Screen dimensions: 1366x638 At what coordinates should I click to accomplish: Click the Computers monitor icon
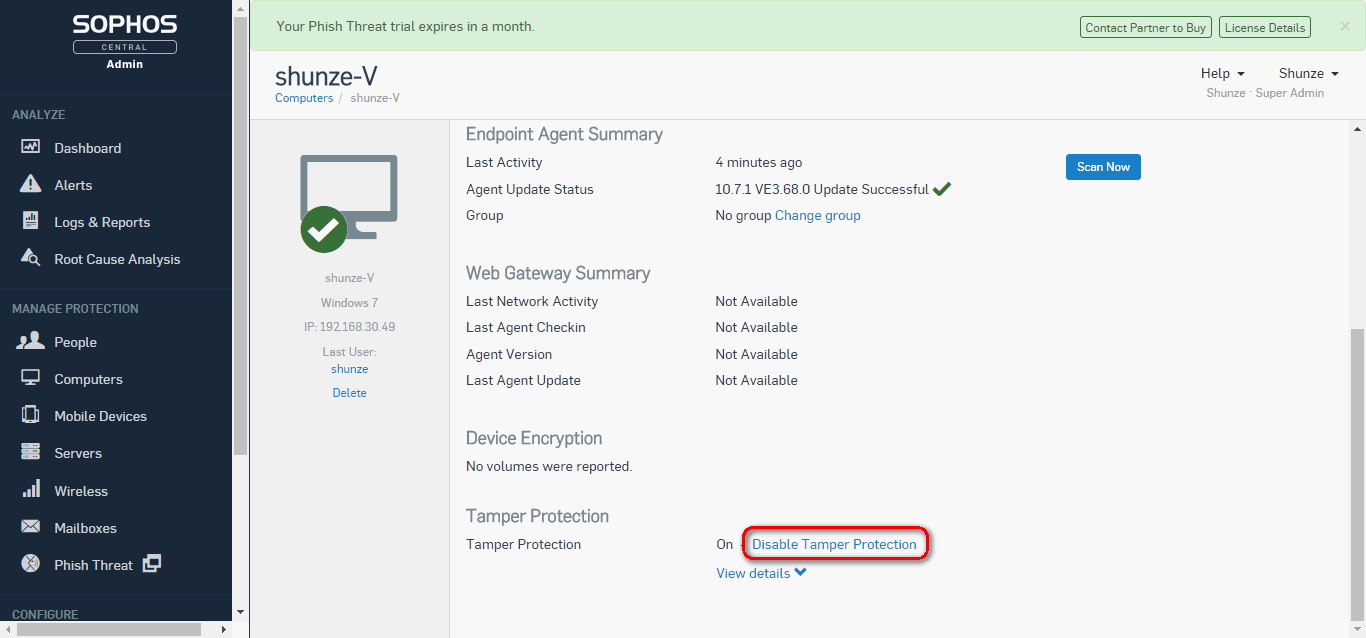pos(31,378)
